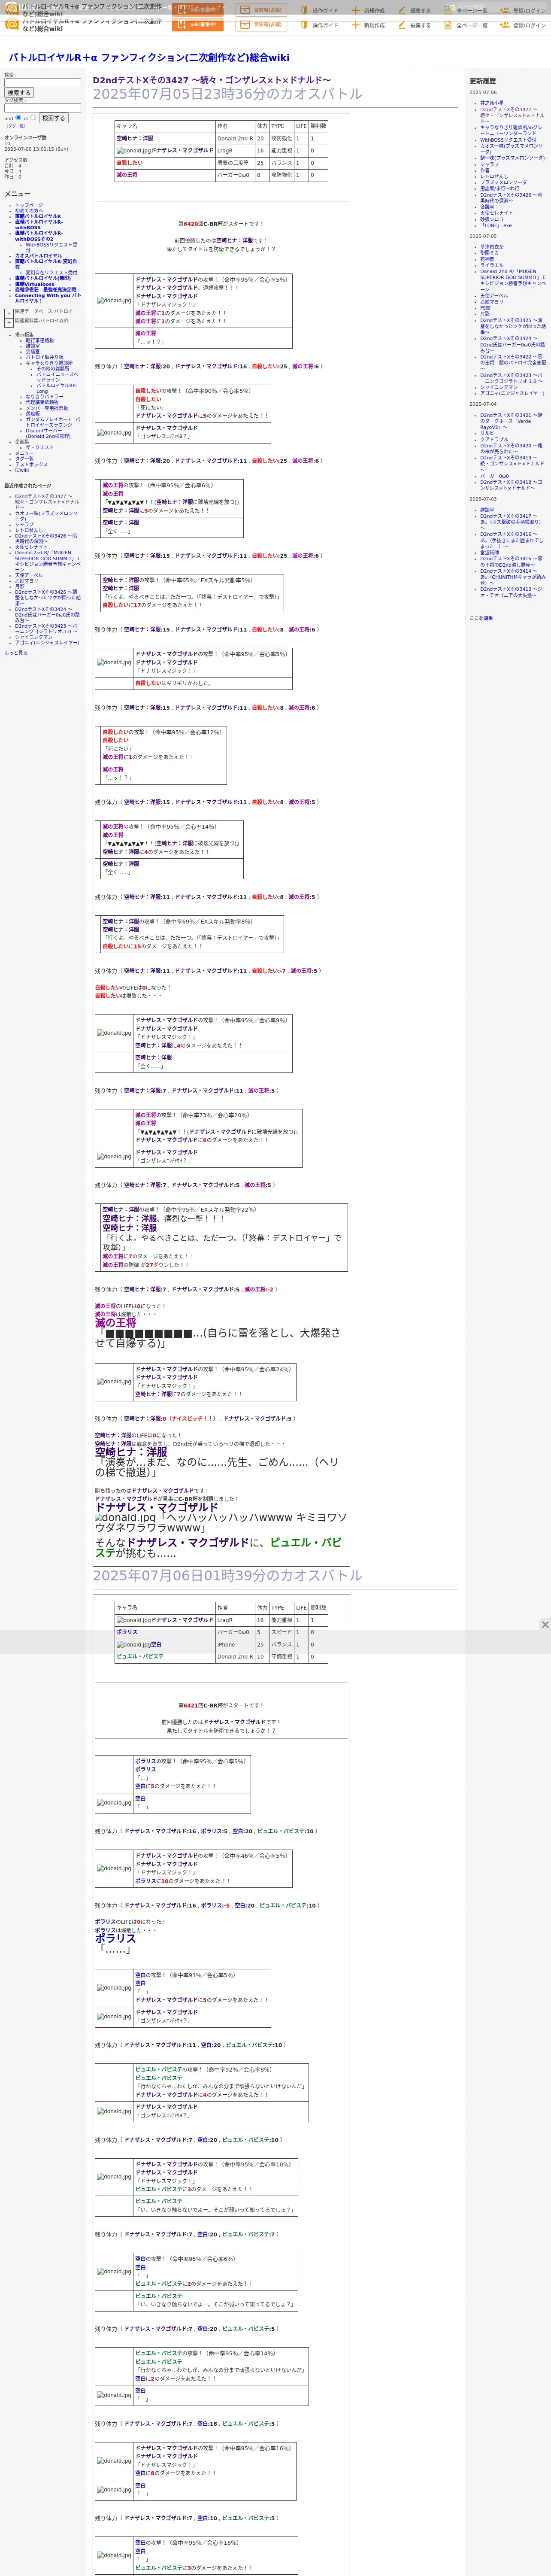551x2576 pixels.
Task: Open 「LUNE」.exe in 更新履歴
Action: tap(496, 225)
